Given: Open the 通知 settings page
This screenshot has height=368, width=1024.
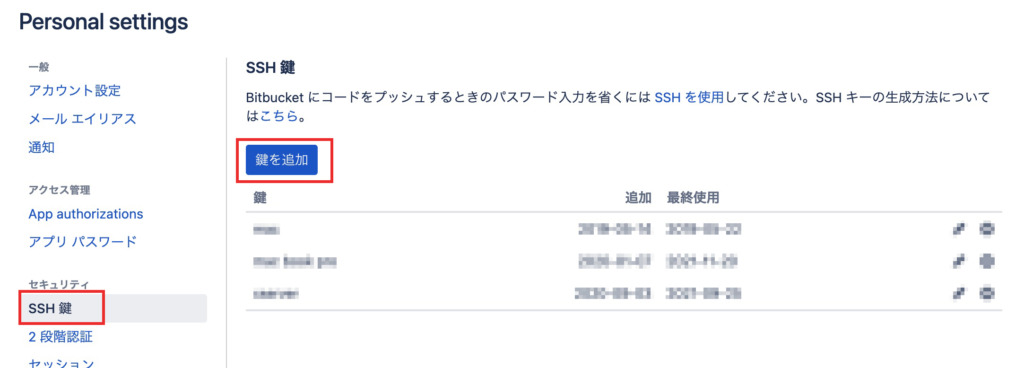Looking at the screenshot, I should click(42, 147).
